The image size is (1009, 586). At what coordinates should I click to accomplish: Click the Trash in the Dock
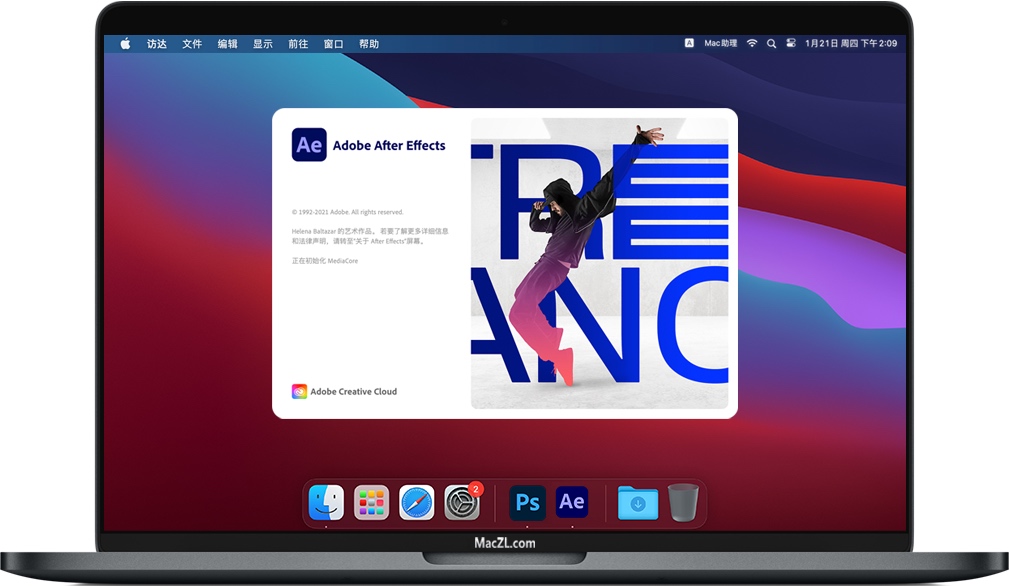(683, 502)
